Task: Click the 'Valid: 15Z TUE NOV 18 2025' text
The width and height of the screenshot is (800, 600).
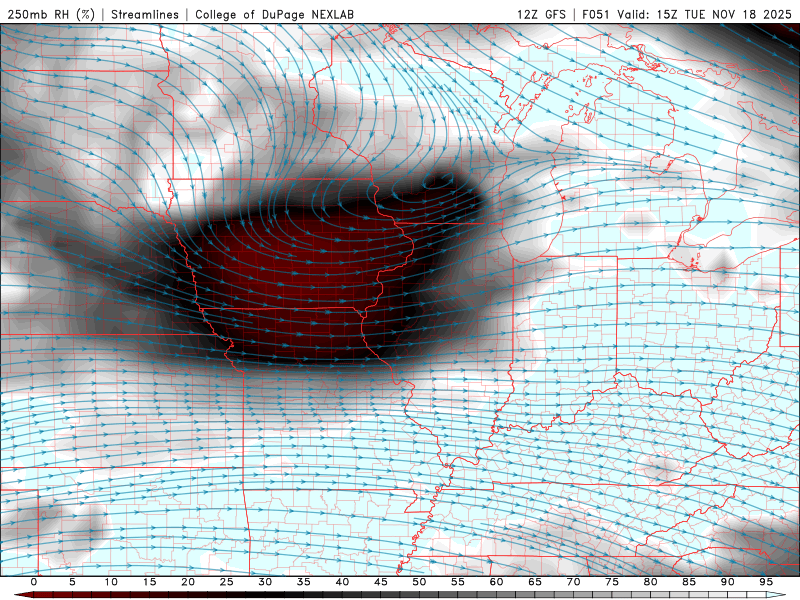Action: point(704,14)
